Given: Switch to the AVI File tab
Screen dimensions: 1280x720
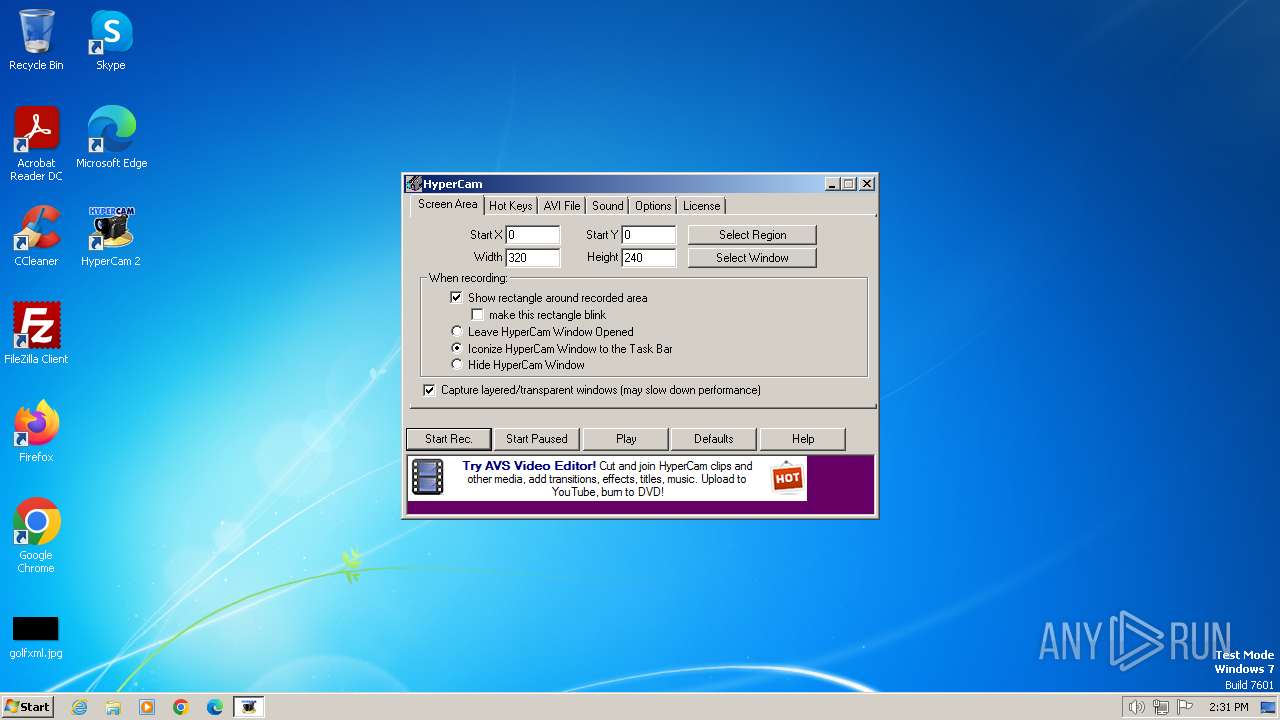Looking at the screenshot, I should click(x=562, y=206).
